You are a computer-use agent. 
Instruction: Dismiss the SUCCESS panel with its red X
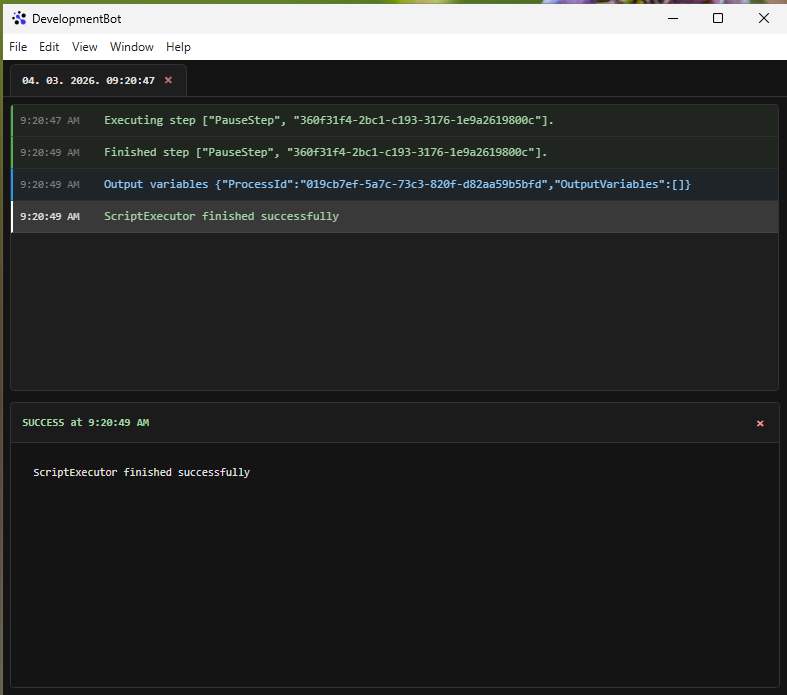760,423
